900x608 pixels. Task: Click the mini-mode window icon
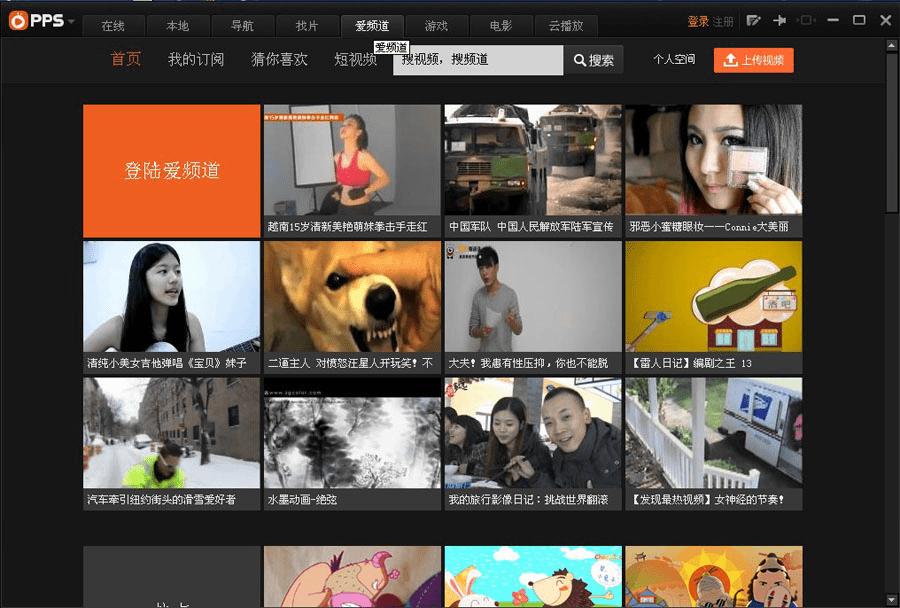tap(806, 21)
